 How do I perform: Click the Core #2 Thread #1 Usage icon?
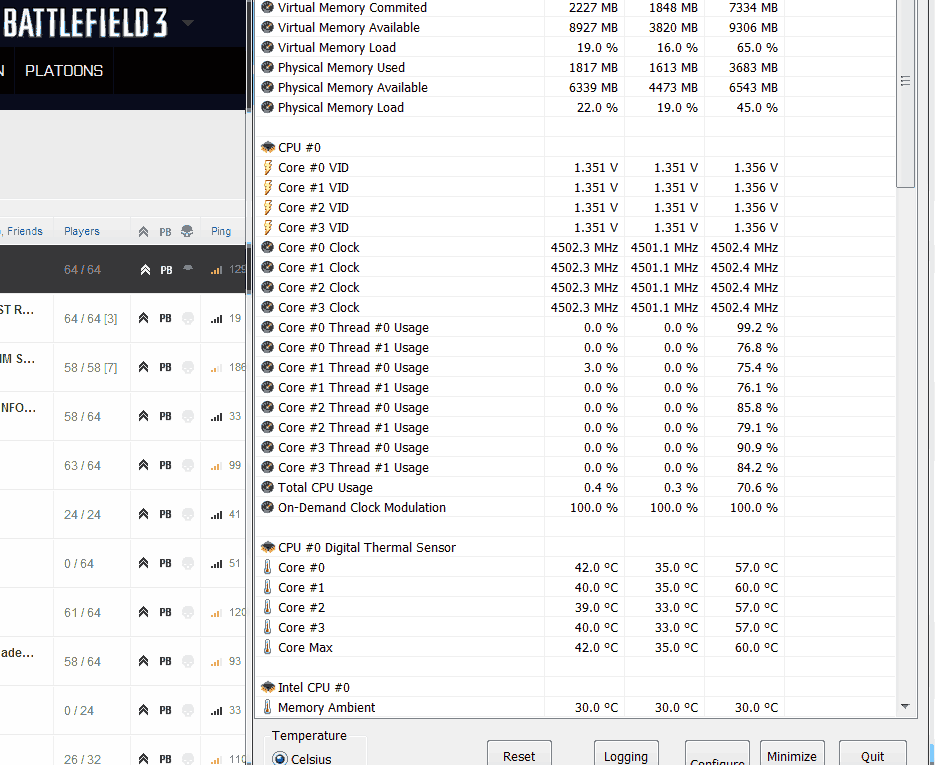click(268, 428)
